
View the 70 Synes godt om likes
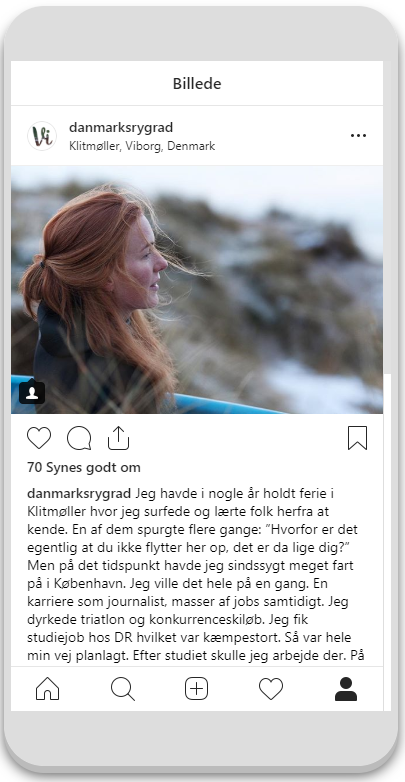(x=84, y=468)
